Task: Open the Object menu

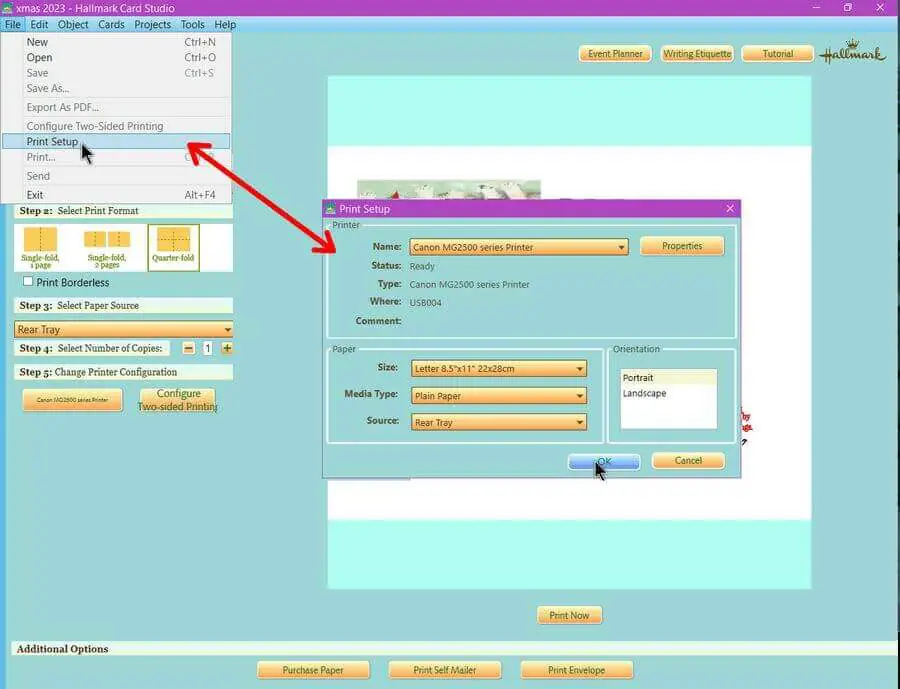Action: click(73, 25)
